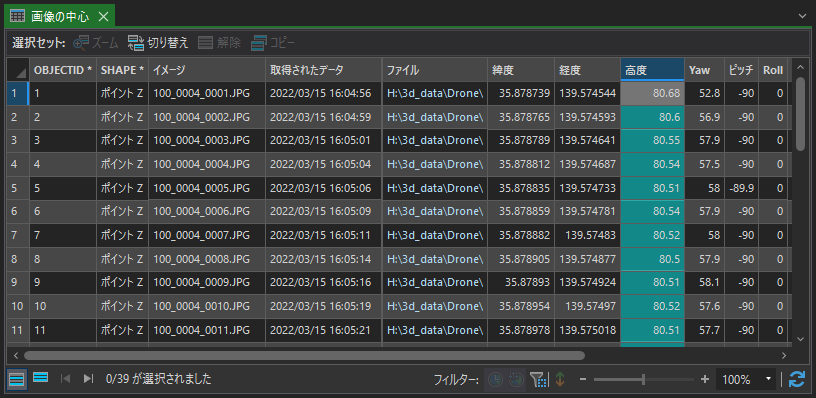The width and height of the screenshot is (816, 398).
Task: Click altitude cell 80.5 in row 8
Action: [653, 259]
